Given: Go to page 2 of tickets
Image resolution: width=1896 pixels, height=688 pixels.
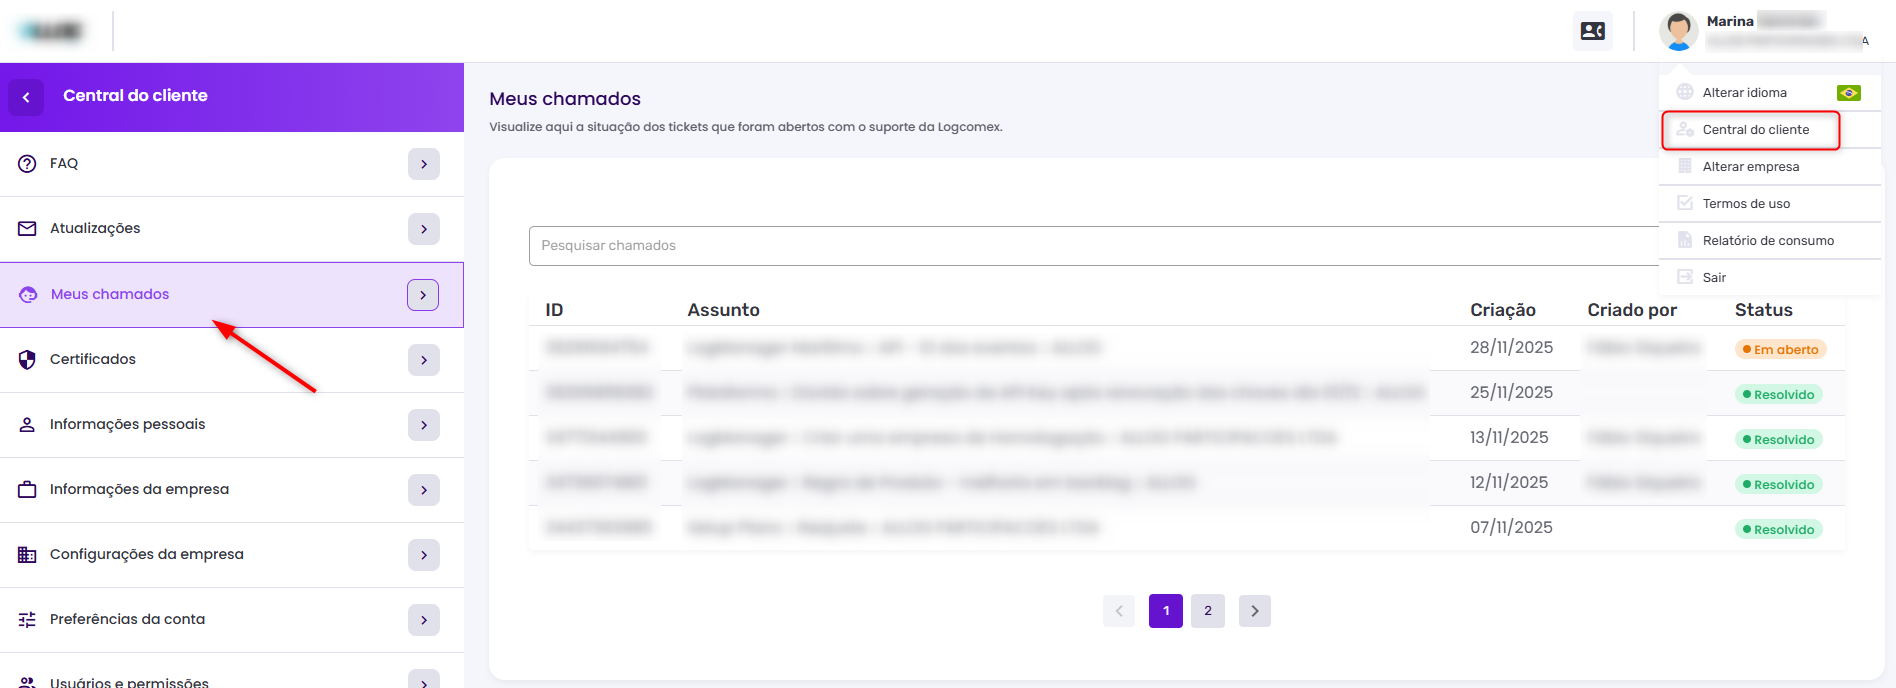Looking at the screenshot, I should (1208, 611).
